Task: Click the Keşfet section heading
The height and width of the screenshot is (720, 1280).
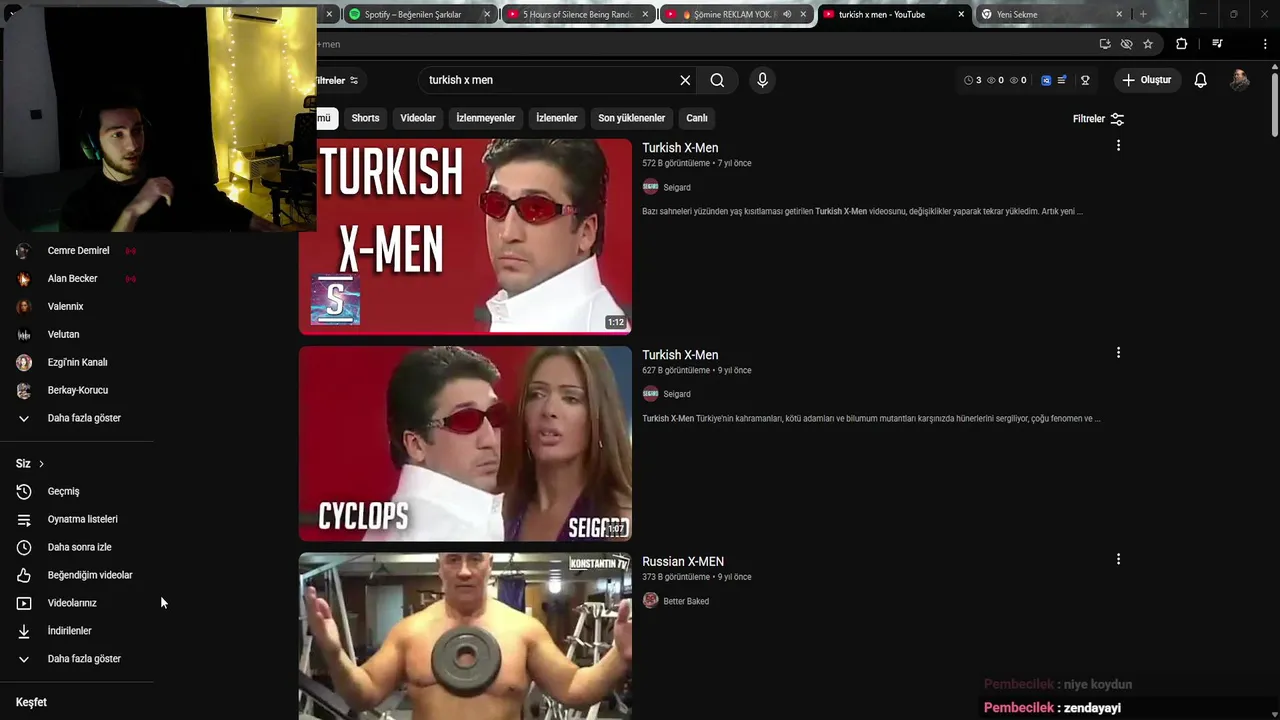Action: point(31,703)
